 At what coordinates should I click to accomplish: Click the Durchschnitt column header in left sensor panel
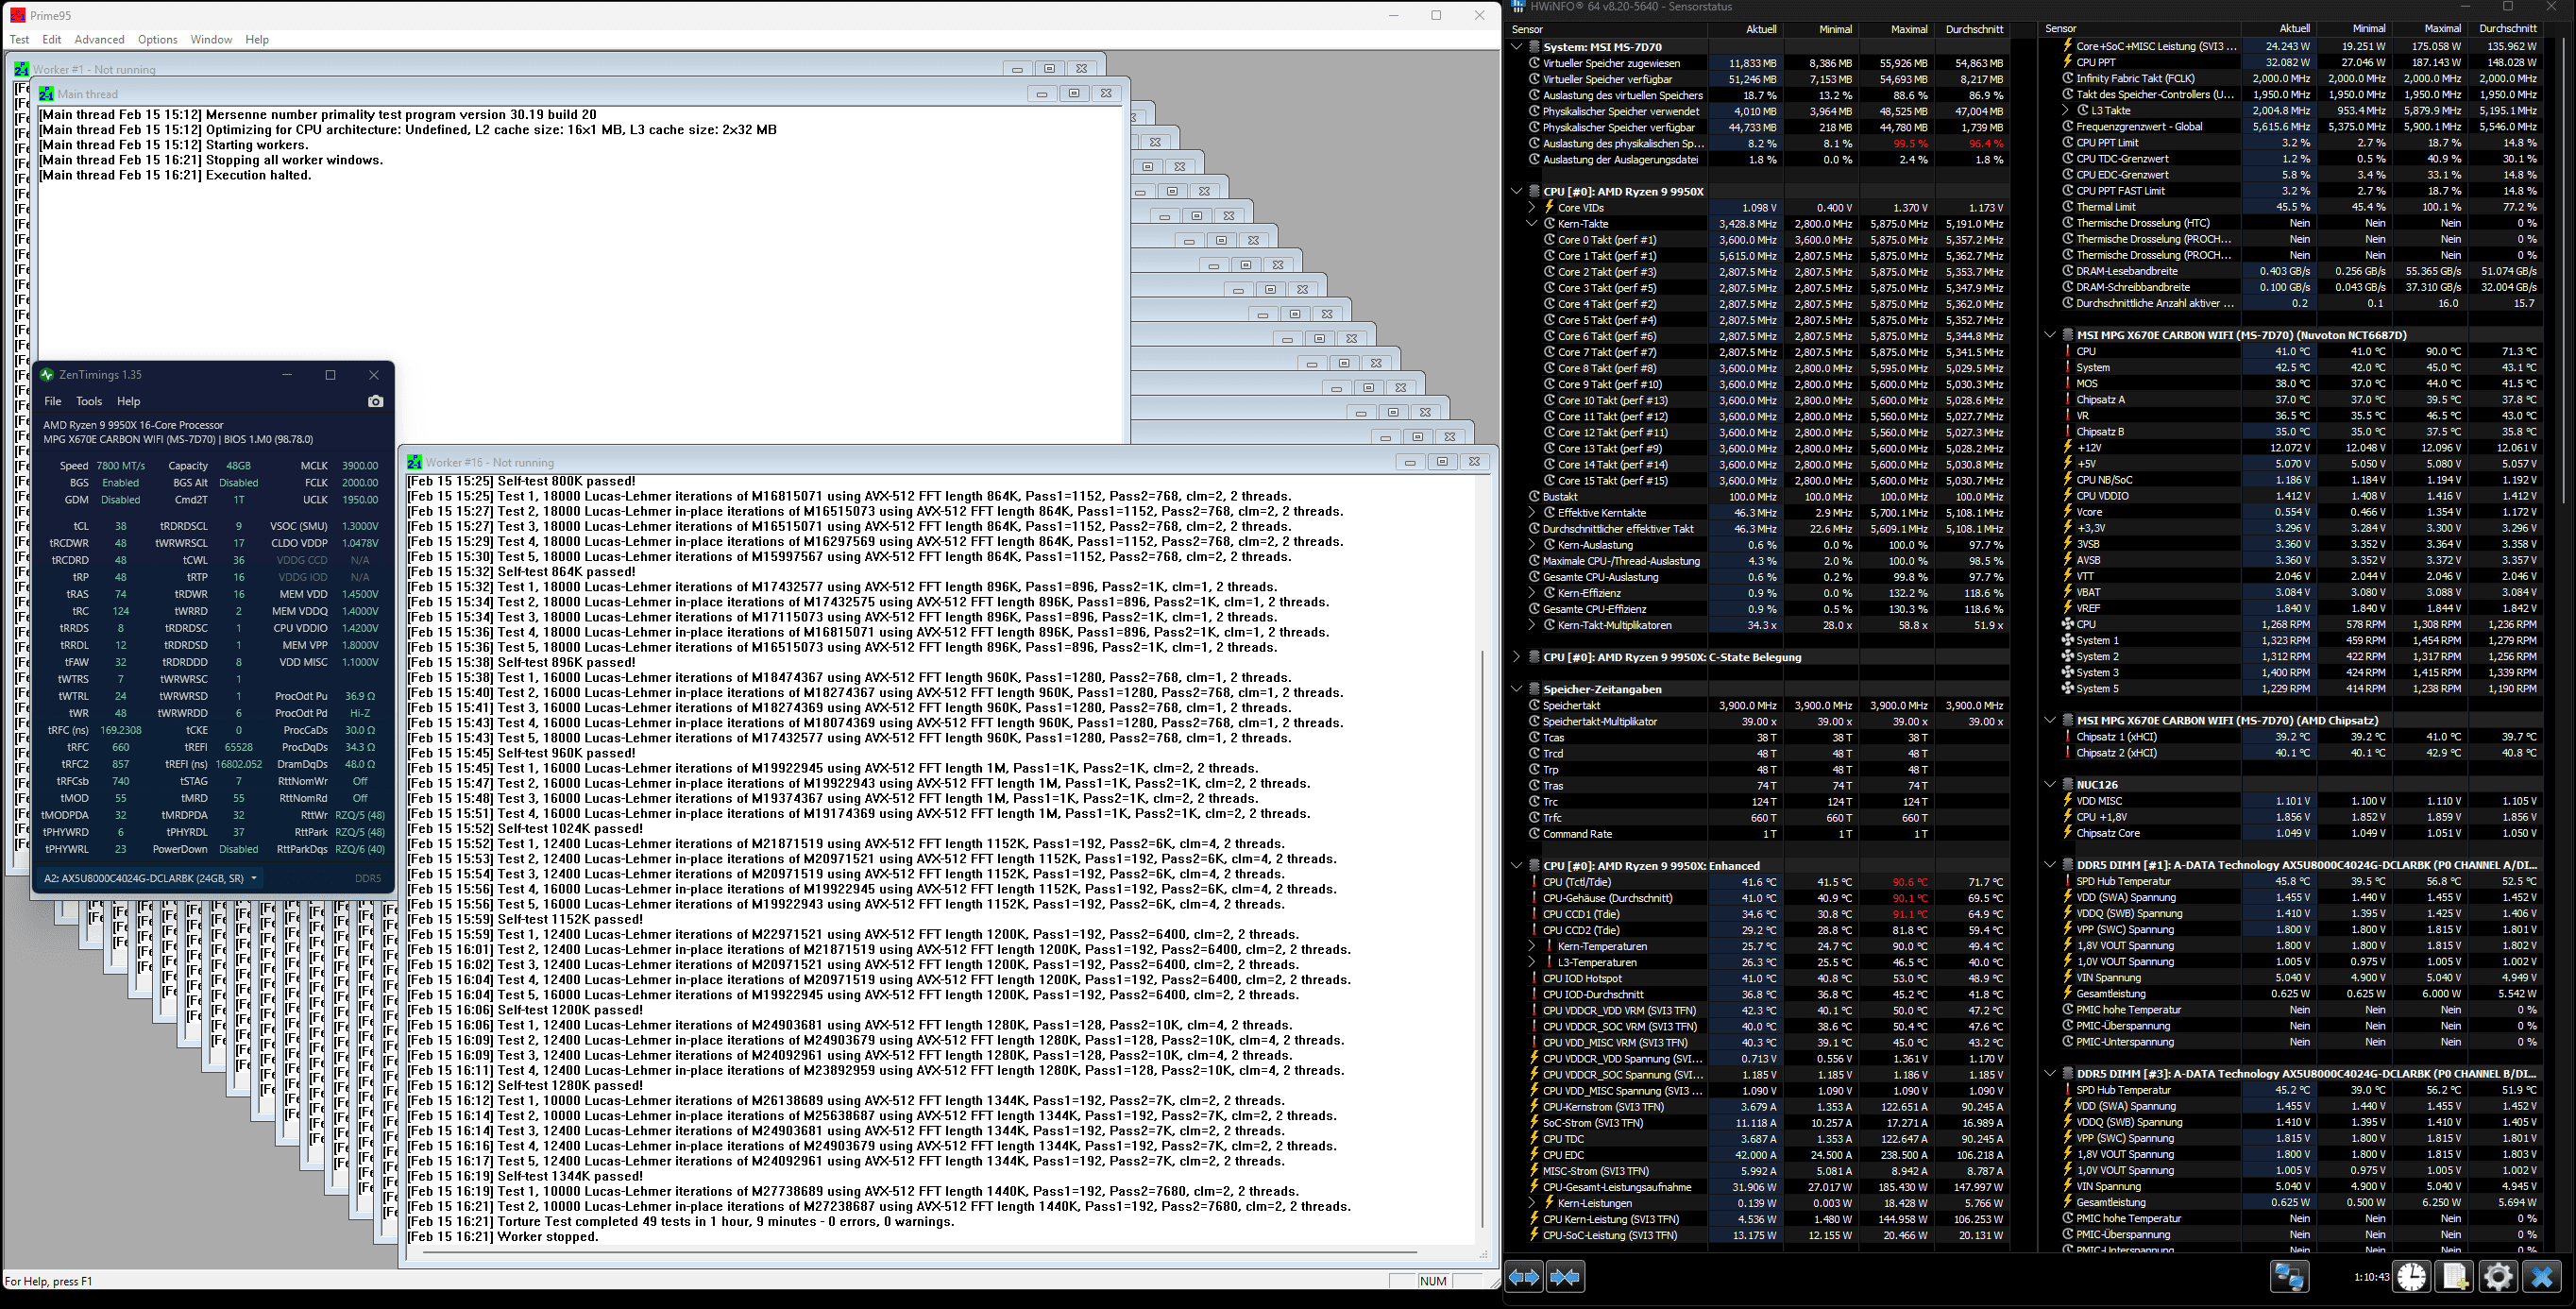pos(1973,29)
